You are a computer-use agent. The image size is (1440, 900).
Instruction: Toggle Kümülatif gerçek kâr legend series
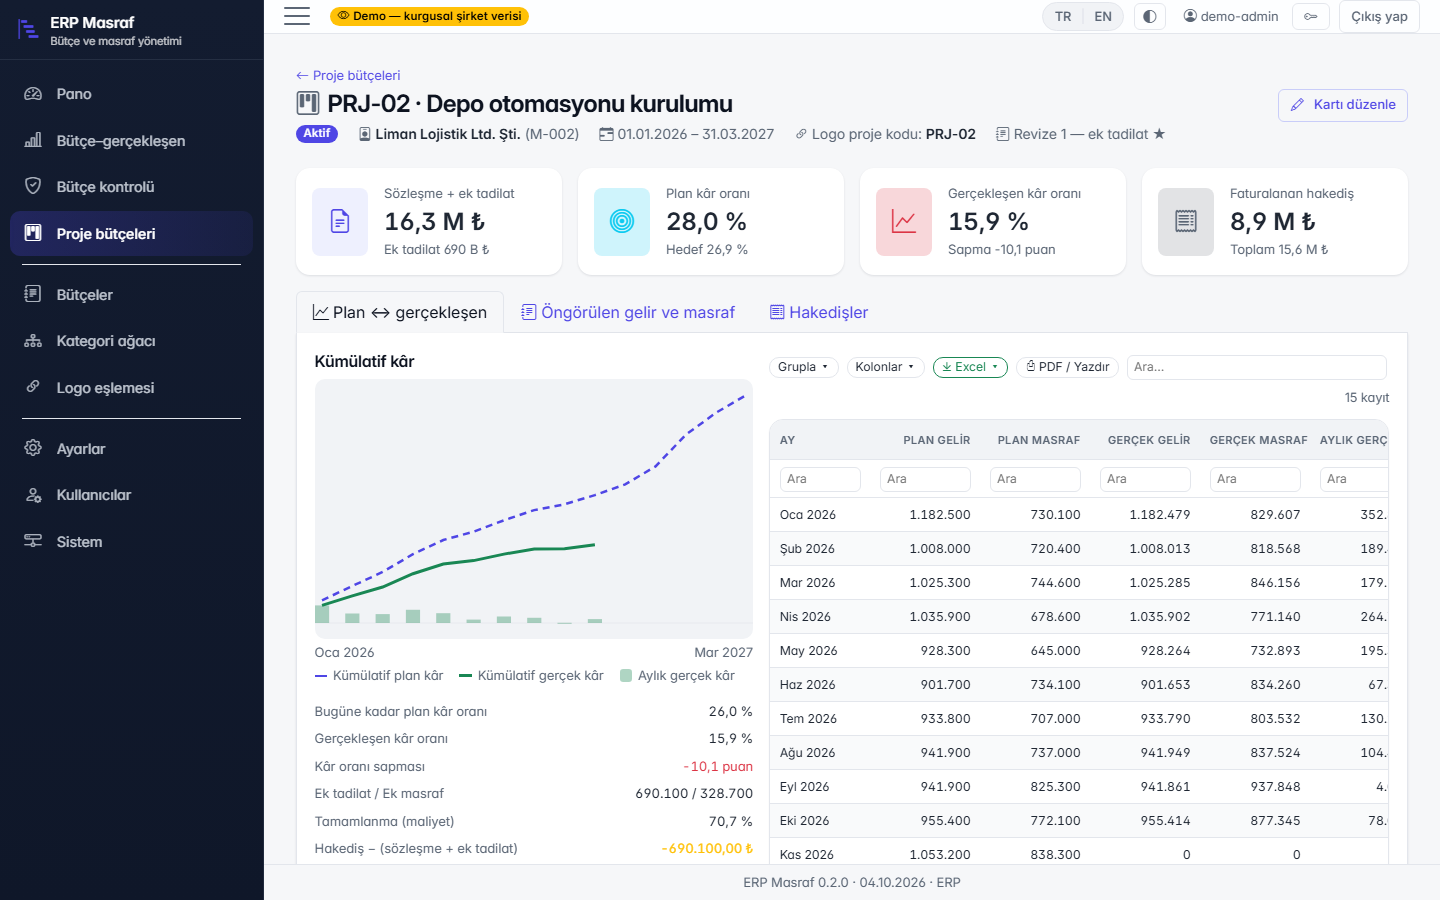pyautogui.click(x=531, y=676)
